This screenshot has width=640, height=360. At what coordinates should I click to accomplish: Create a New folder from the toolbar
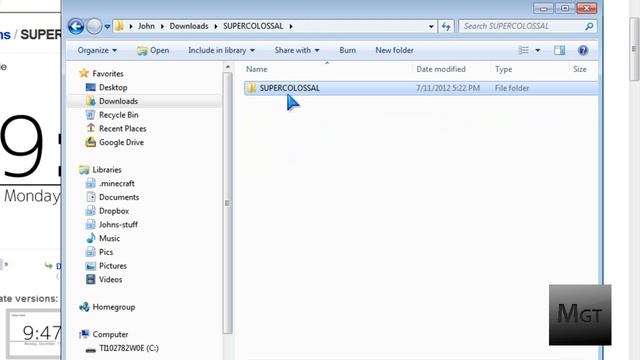point(394,50)
